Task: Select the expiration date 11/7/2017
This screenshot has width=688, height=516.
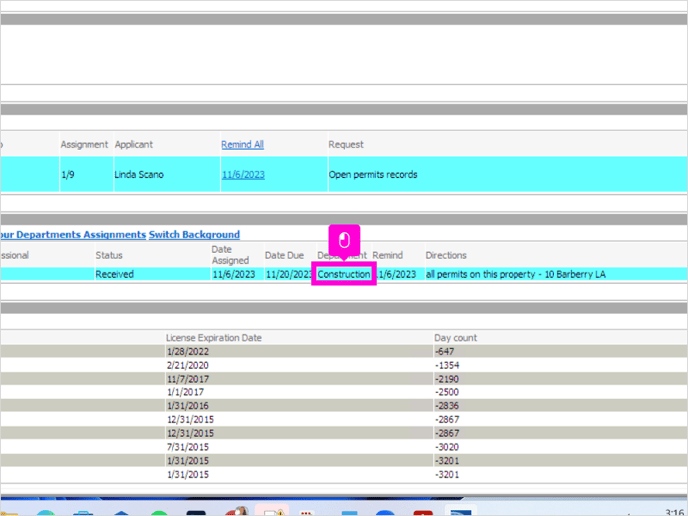Action: 188,379
